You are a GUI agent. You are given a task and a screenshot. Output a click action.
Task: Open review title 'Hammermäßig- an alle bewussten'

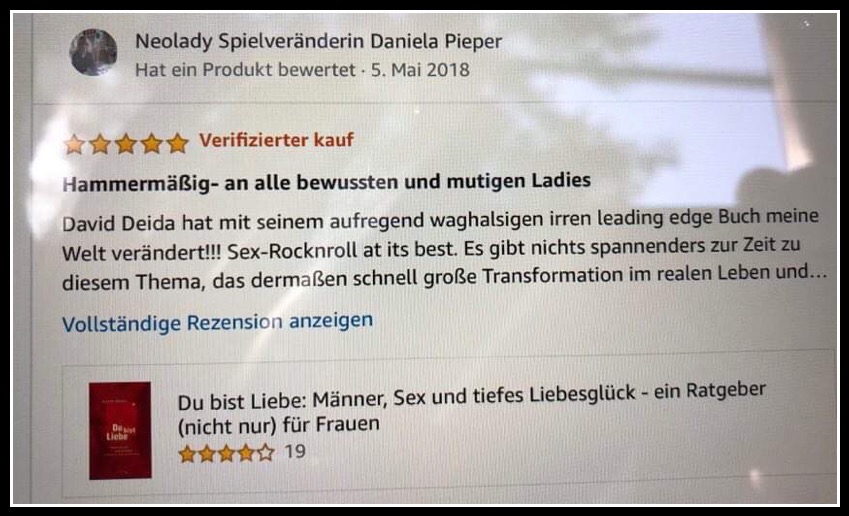pyautogui.click(x=326, y=181)
